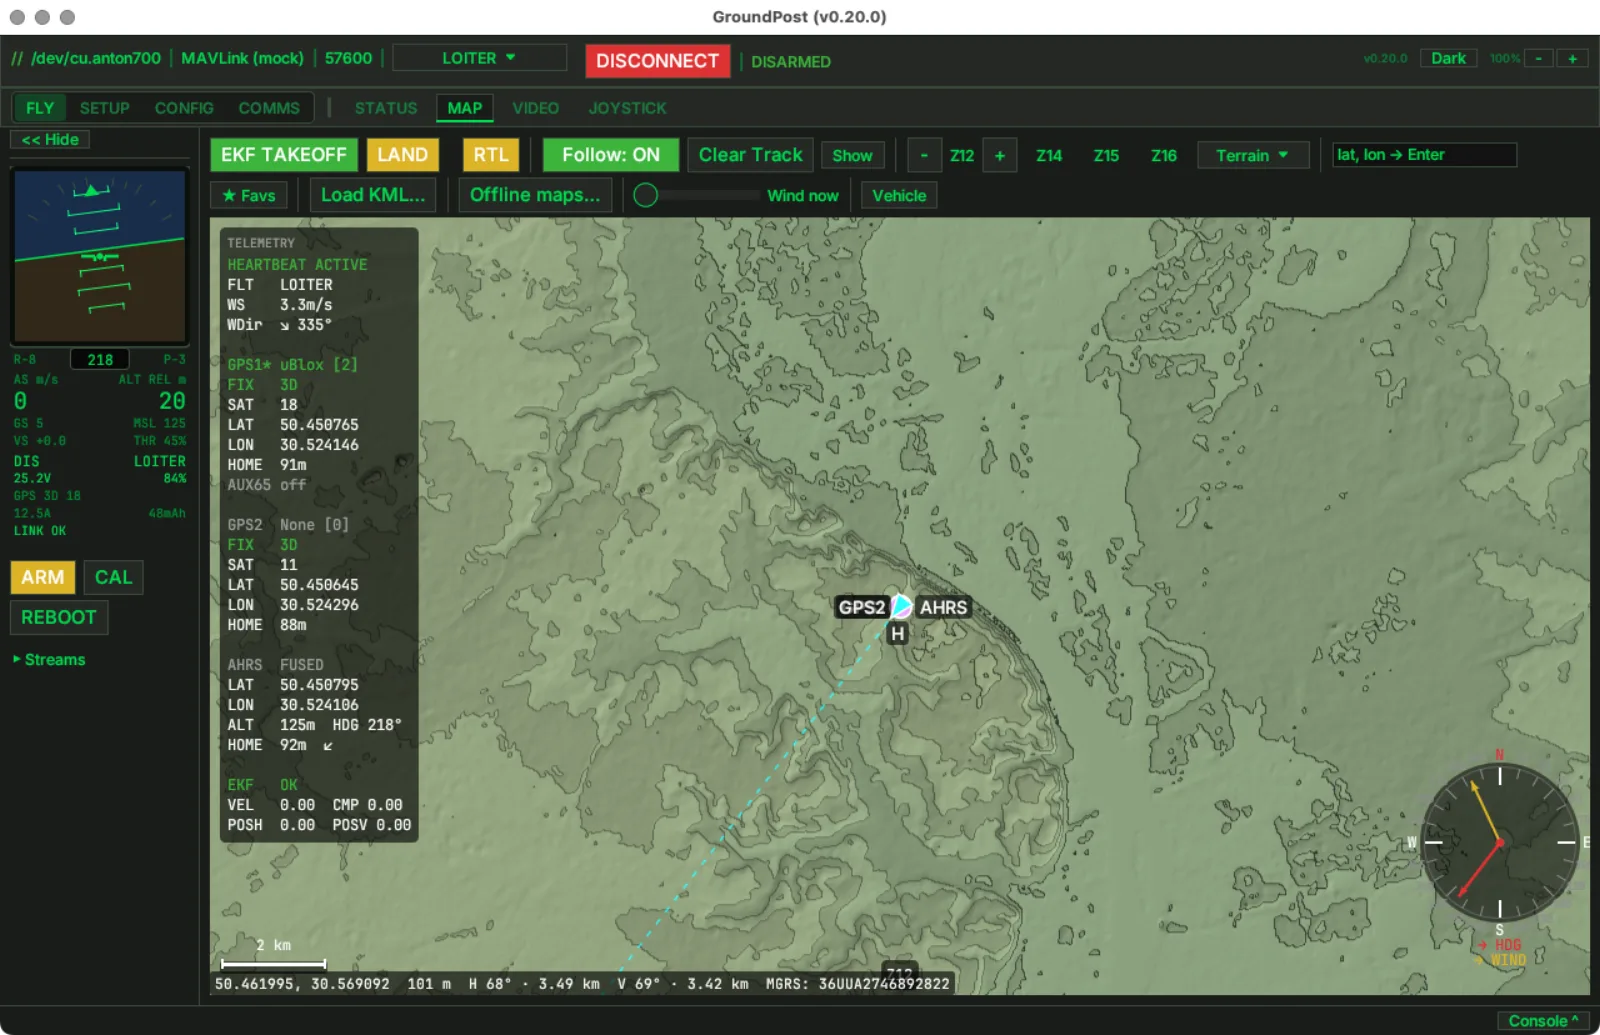This screenshot has width=1600, height=1035.
Task: Increase UI scale with top-right plus
Action: click(x=1572, y=58)
